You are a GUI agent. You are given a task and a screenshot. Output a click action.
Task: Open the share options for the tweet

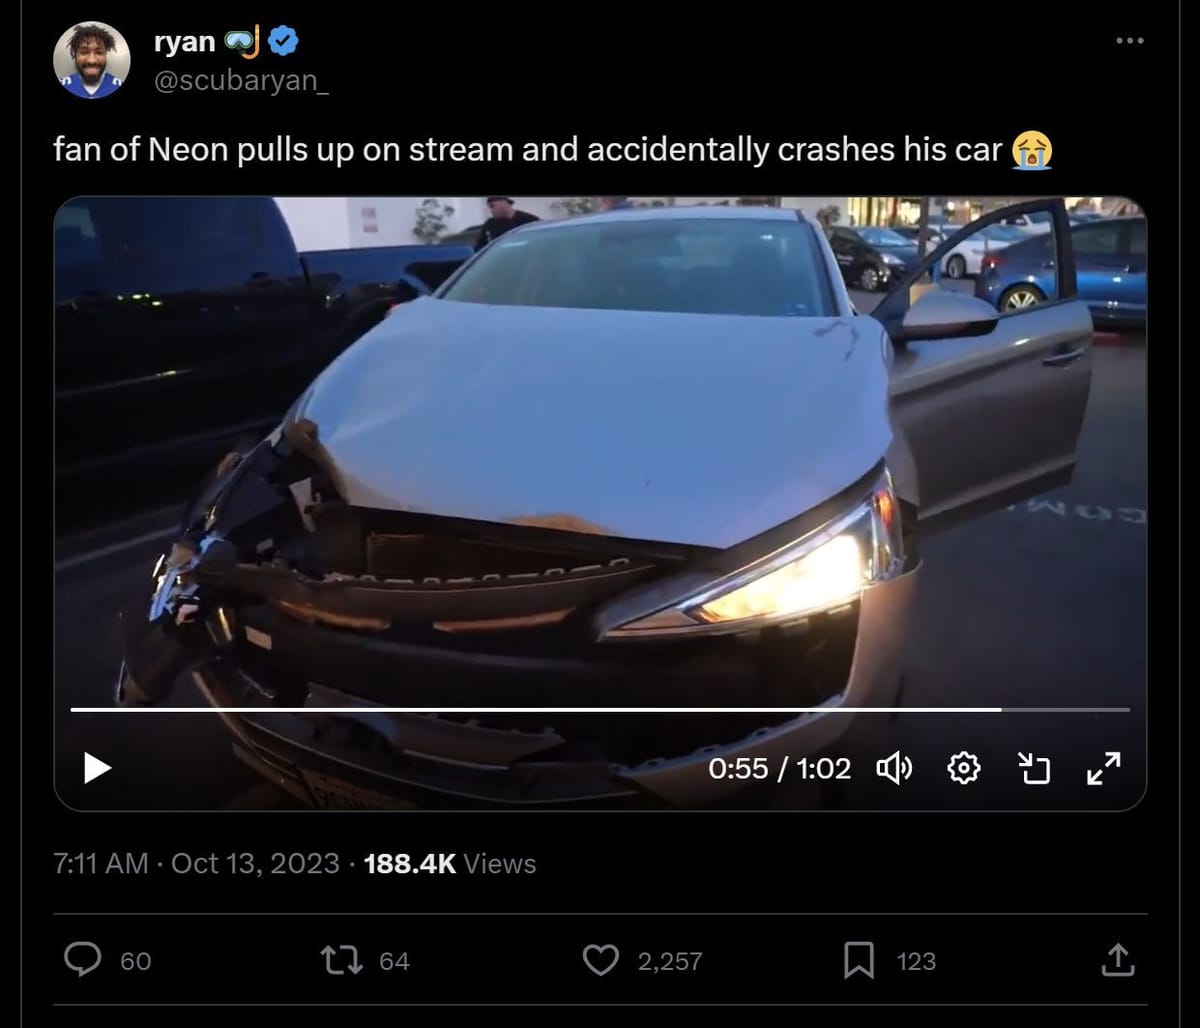(x=1117, y=960)
